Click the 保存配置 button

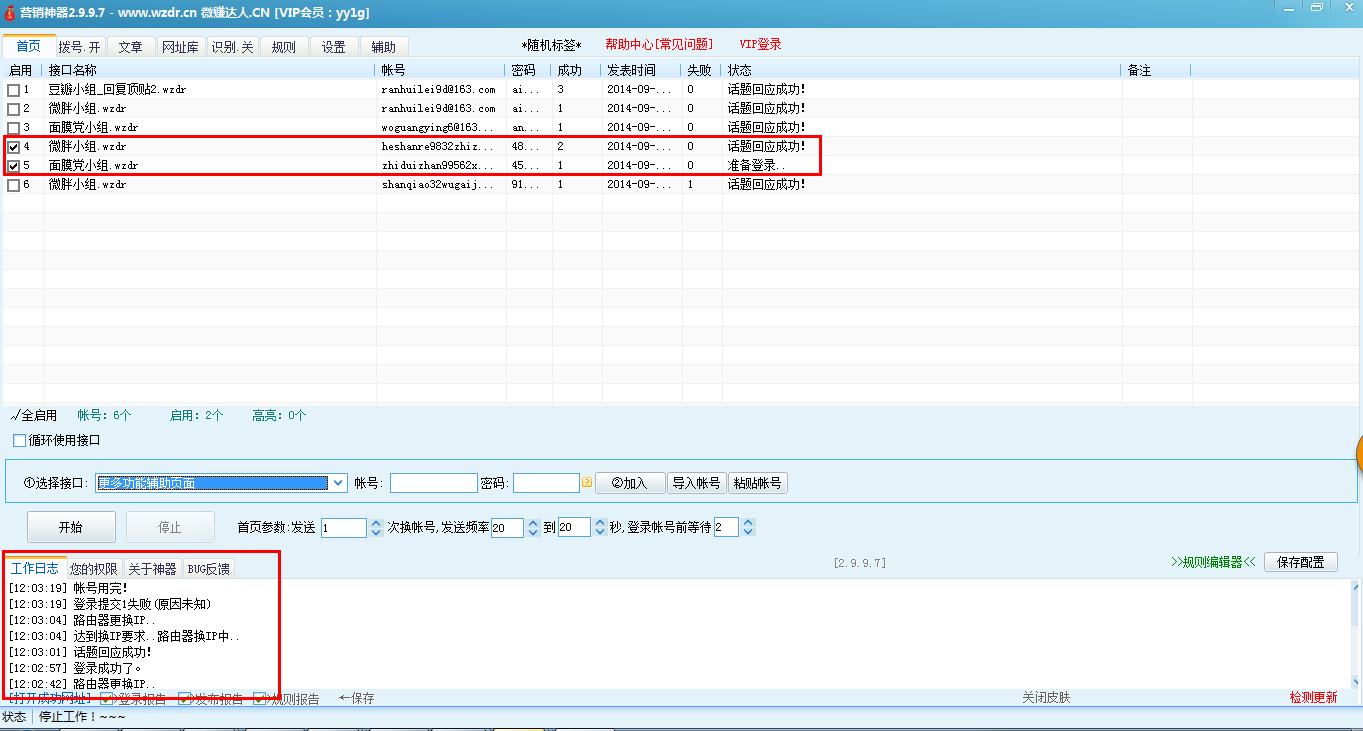[x=1300, y=562]
